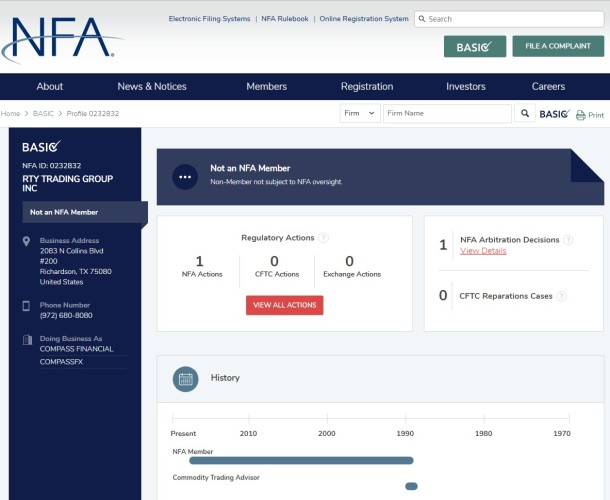This screenshot has height=500, width=610.
Task: Click the File a Complaint button
Action: pos(558,46)
